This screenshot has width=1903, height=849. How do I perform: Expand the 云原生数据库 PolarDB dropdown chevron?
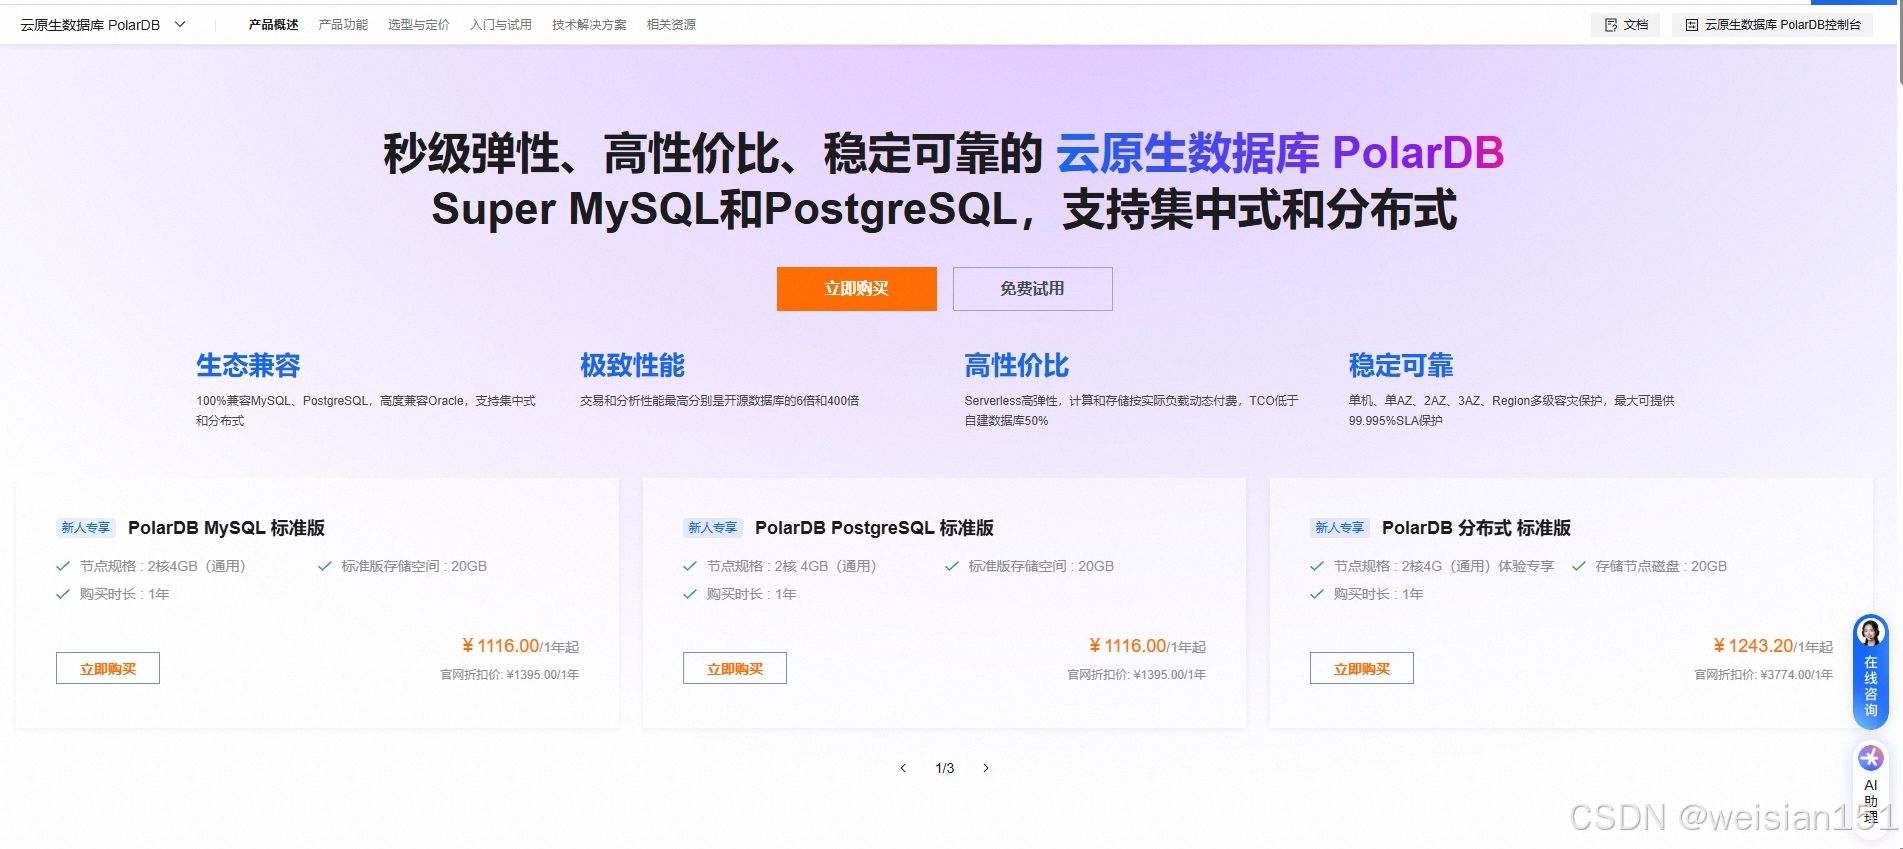pos(180,24)
